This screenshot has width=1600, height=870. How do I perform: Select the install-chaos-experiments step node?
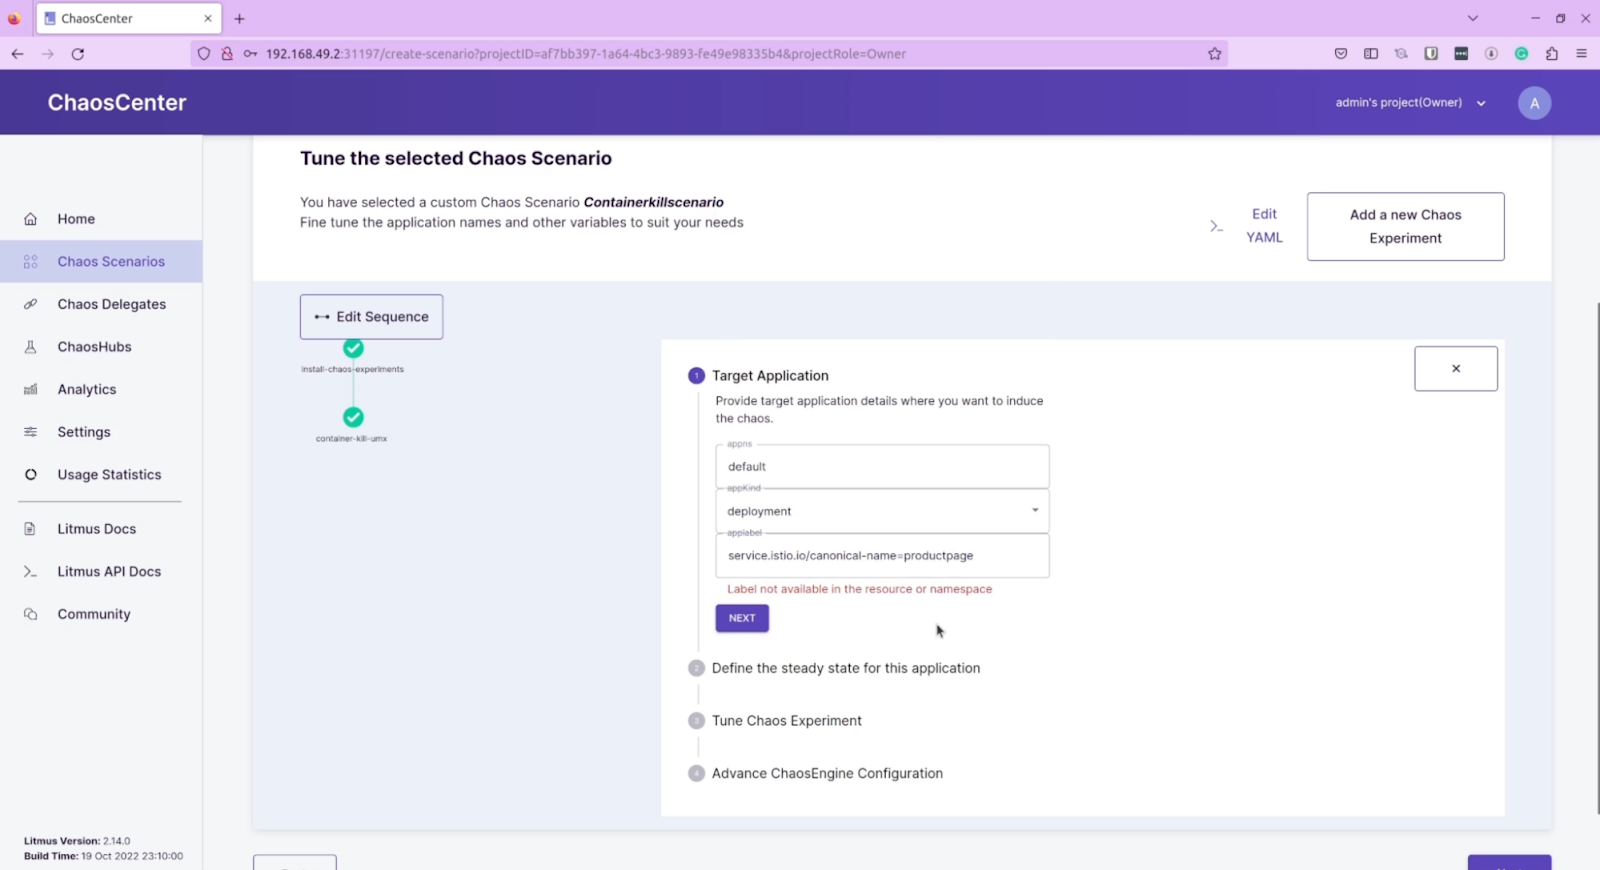point(353,348)
